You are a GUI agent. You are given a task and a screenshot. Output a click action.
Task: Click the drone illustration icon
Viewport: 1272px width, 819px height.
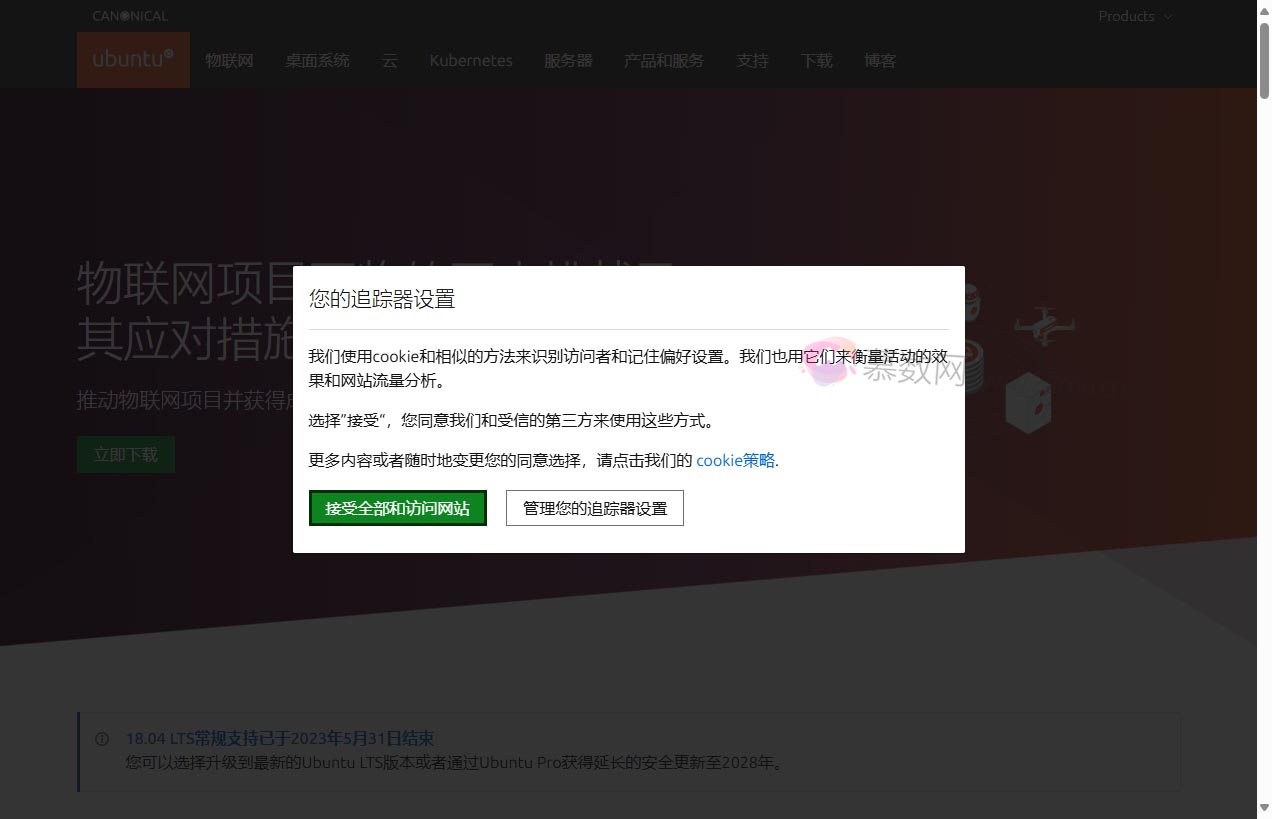coord(1043,327)
